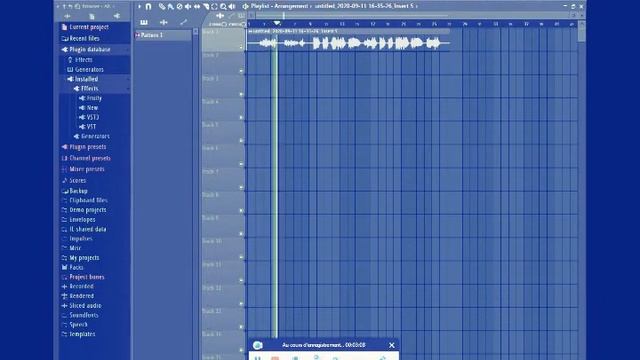
Task: Select the audio clip waveform on Track 1
Action: [348, 43]
